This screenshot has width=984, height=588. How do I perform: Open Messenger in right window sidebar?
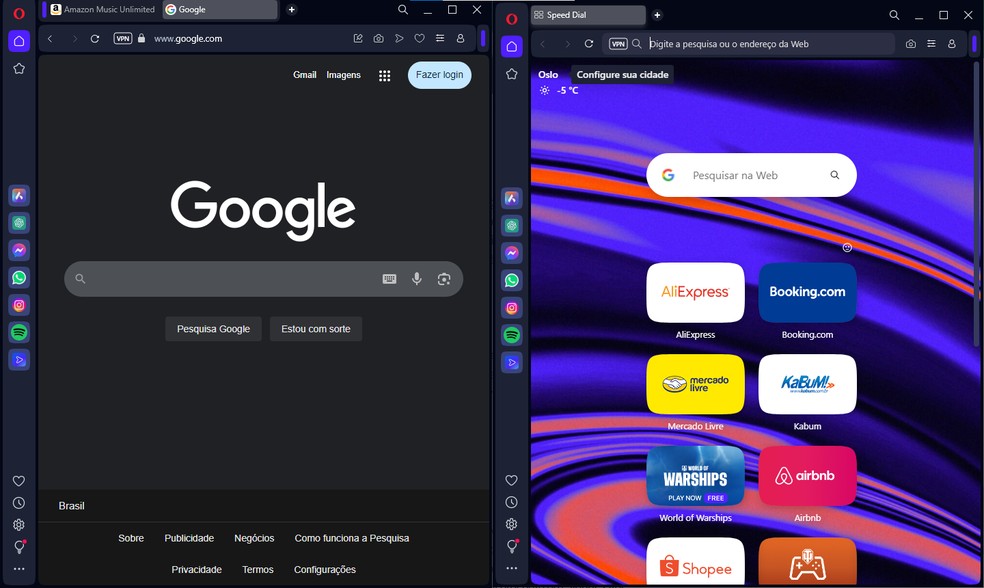(511, 253)
